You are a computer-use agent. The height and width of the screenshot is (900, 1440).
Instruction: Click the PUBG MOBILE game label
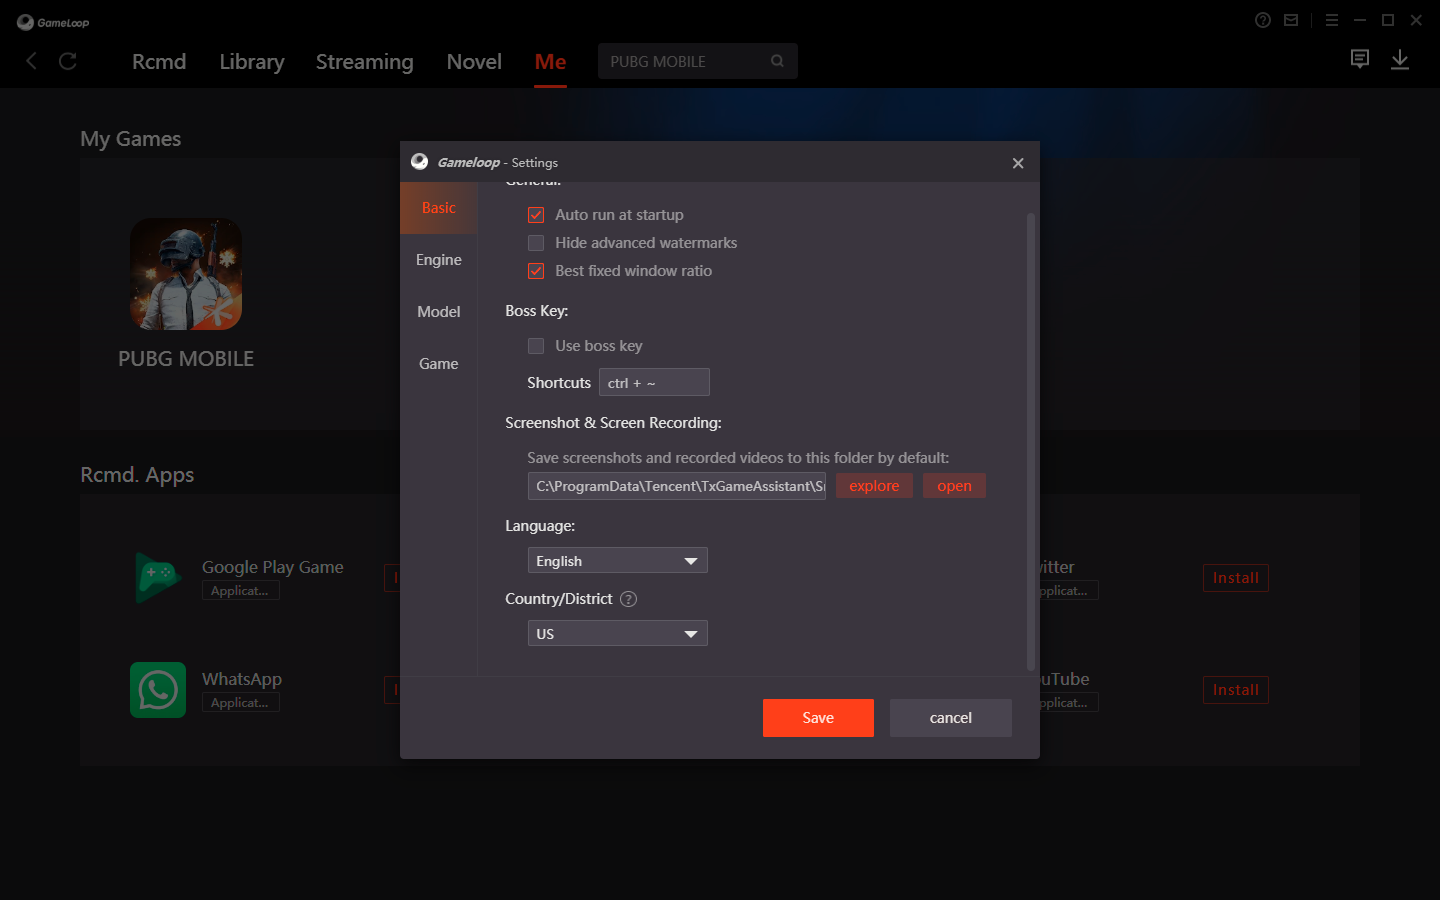point(186,358)
